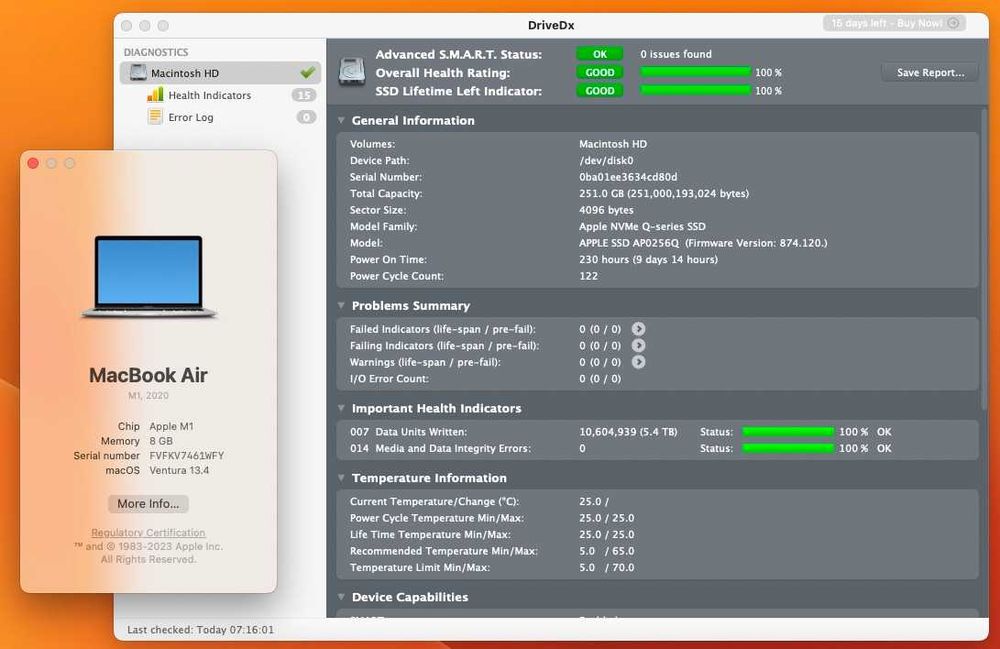Viewport: 1000px width, 649px height.
Task: Click the Advanced S.M.A.R.T. Status OK badge
Action: (599, 54)
